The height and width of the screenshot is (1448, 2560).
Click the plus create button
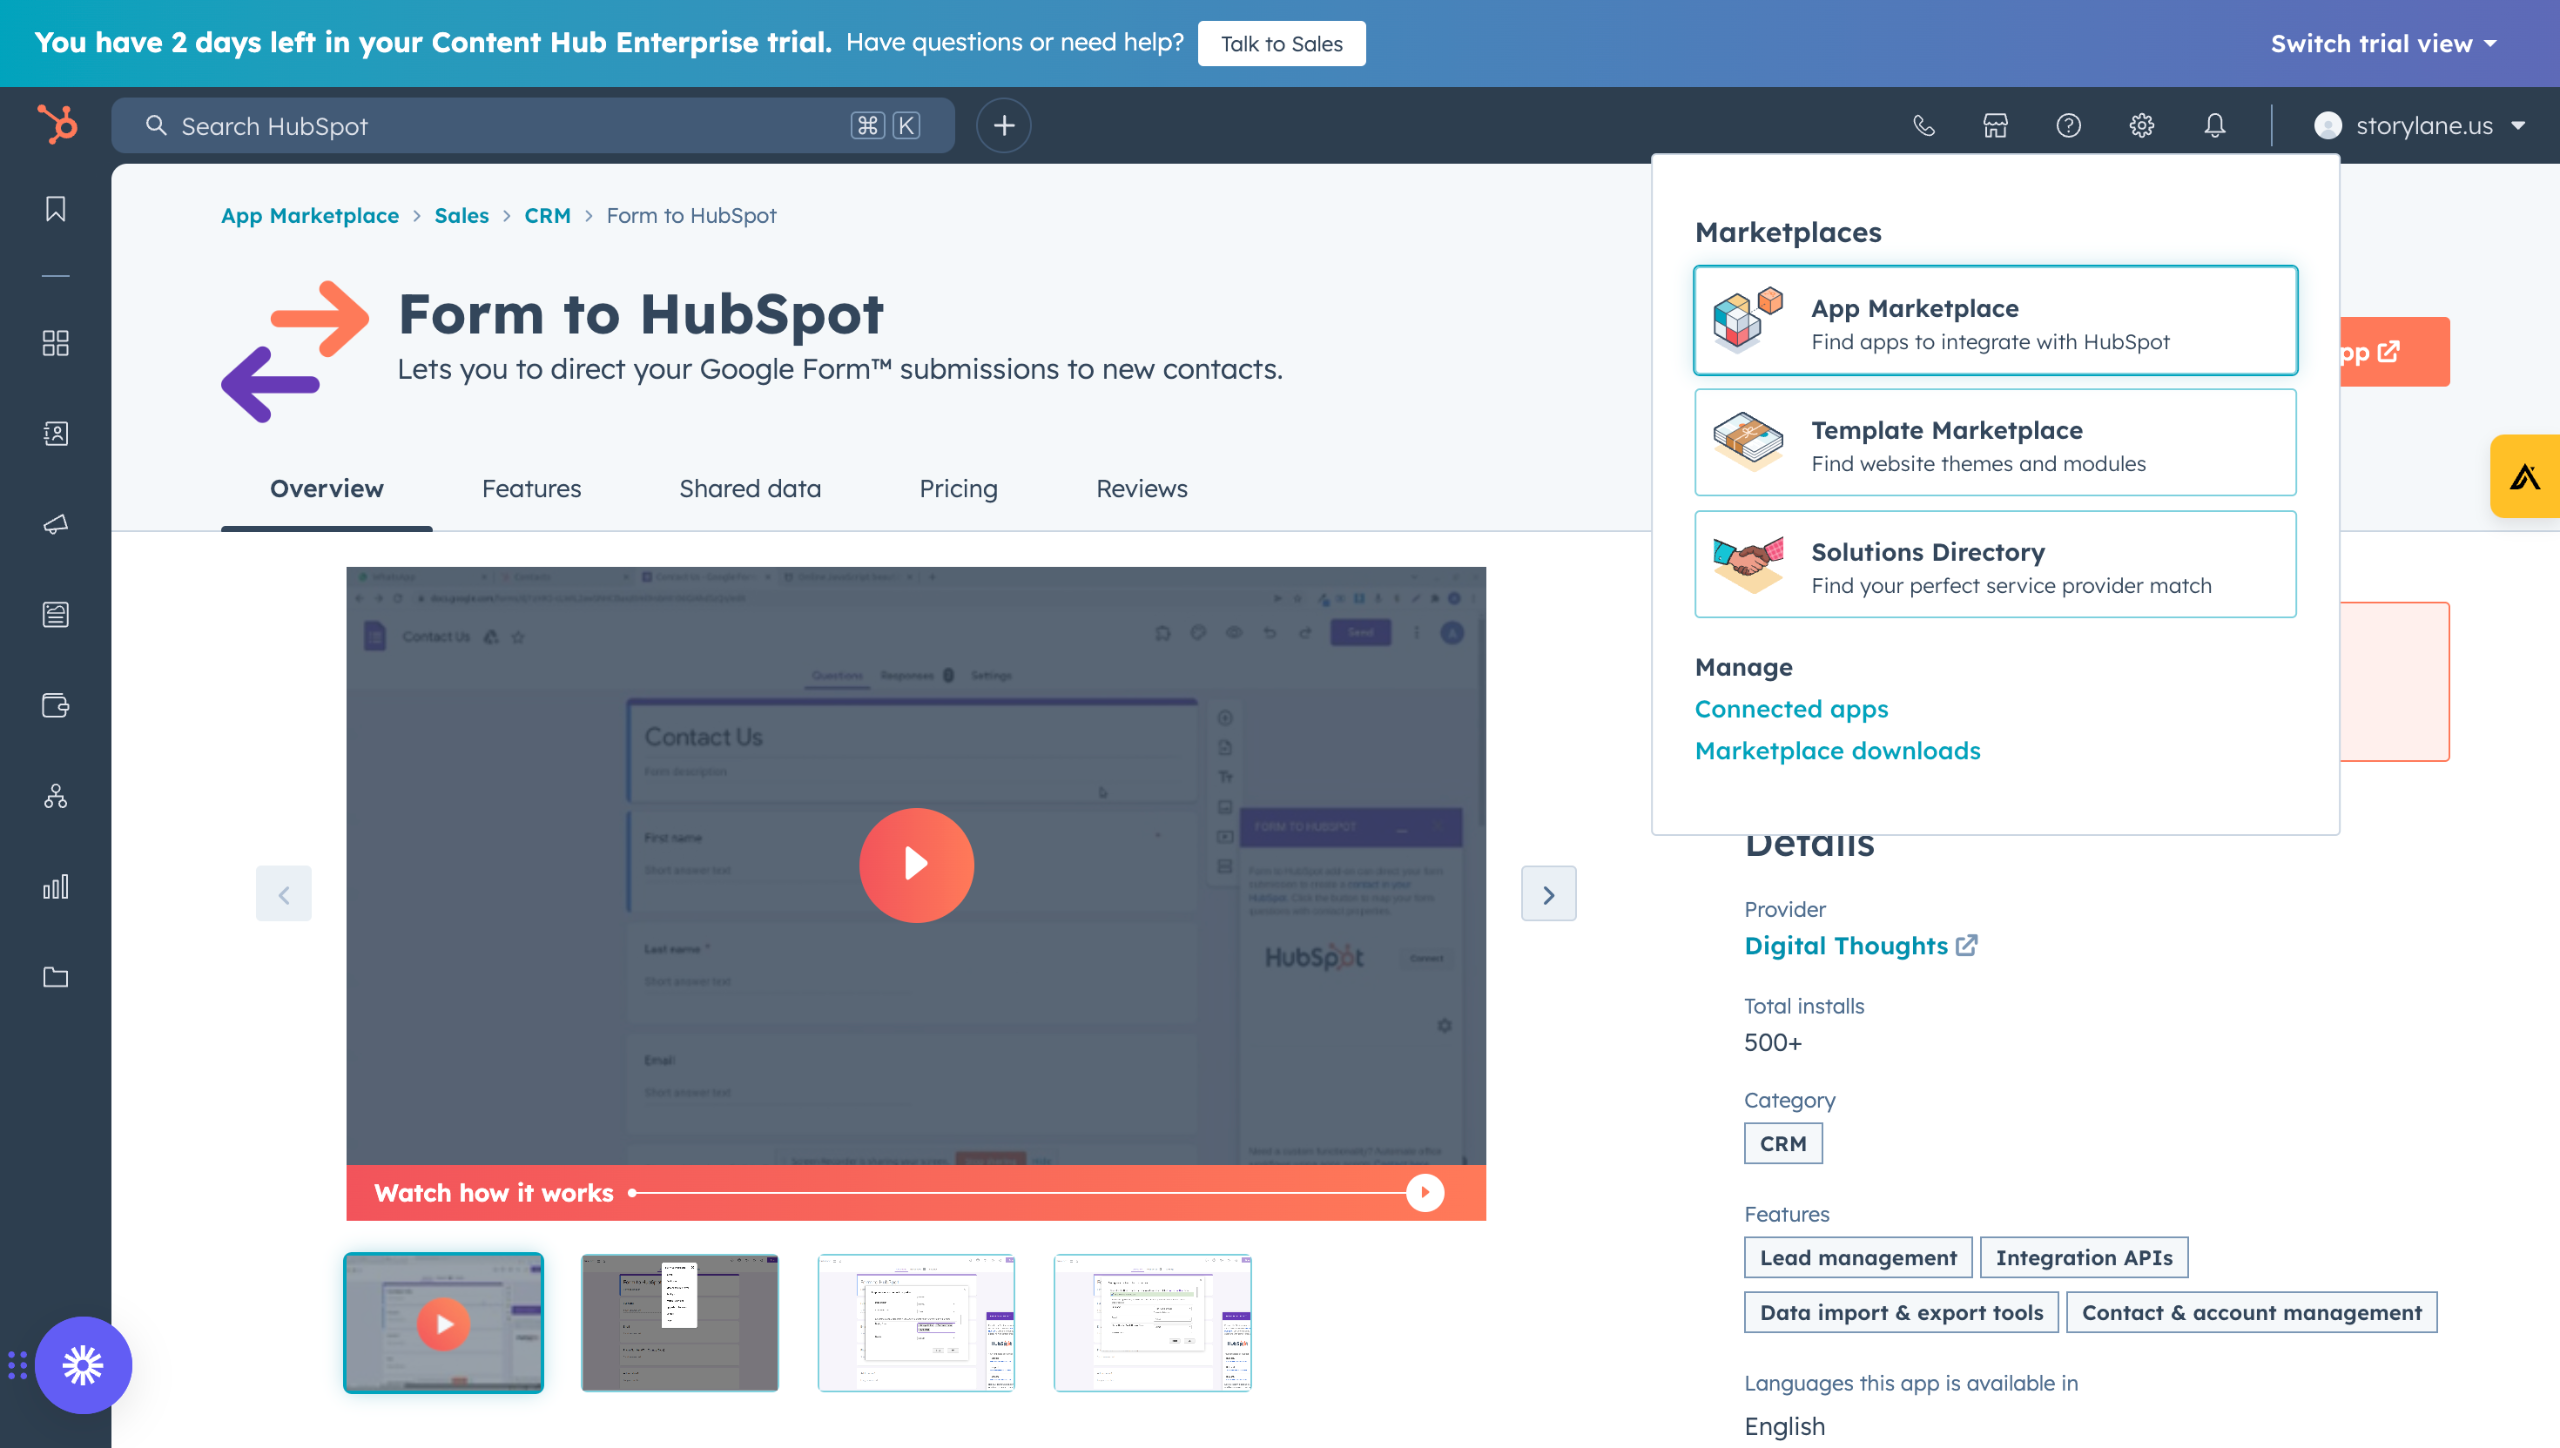point(1003,125)
